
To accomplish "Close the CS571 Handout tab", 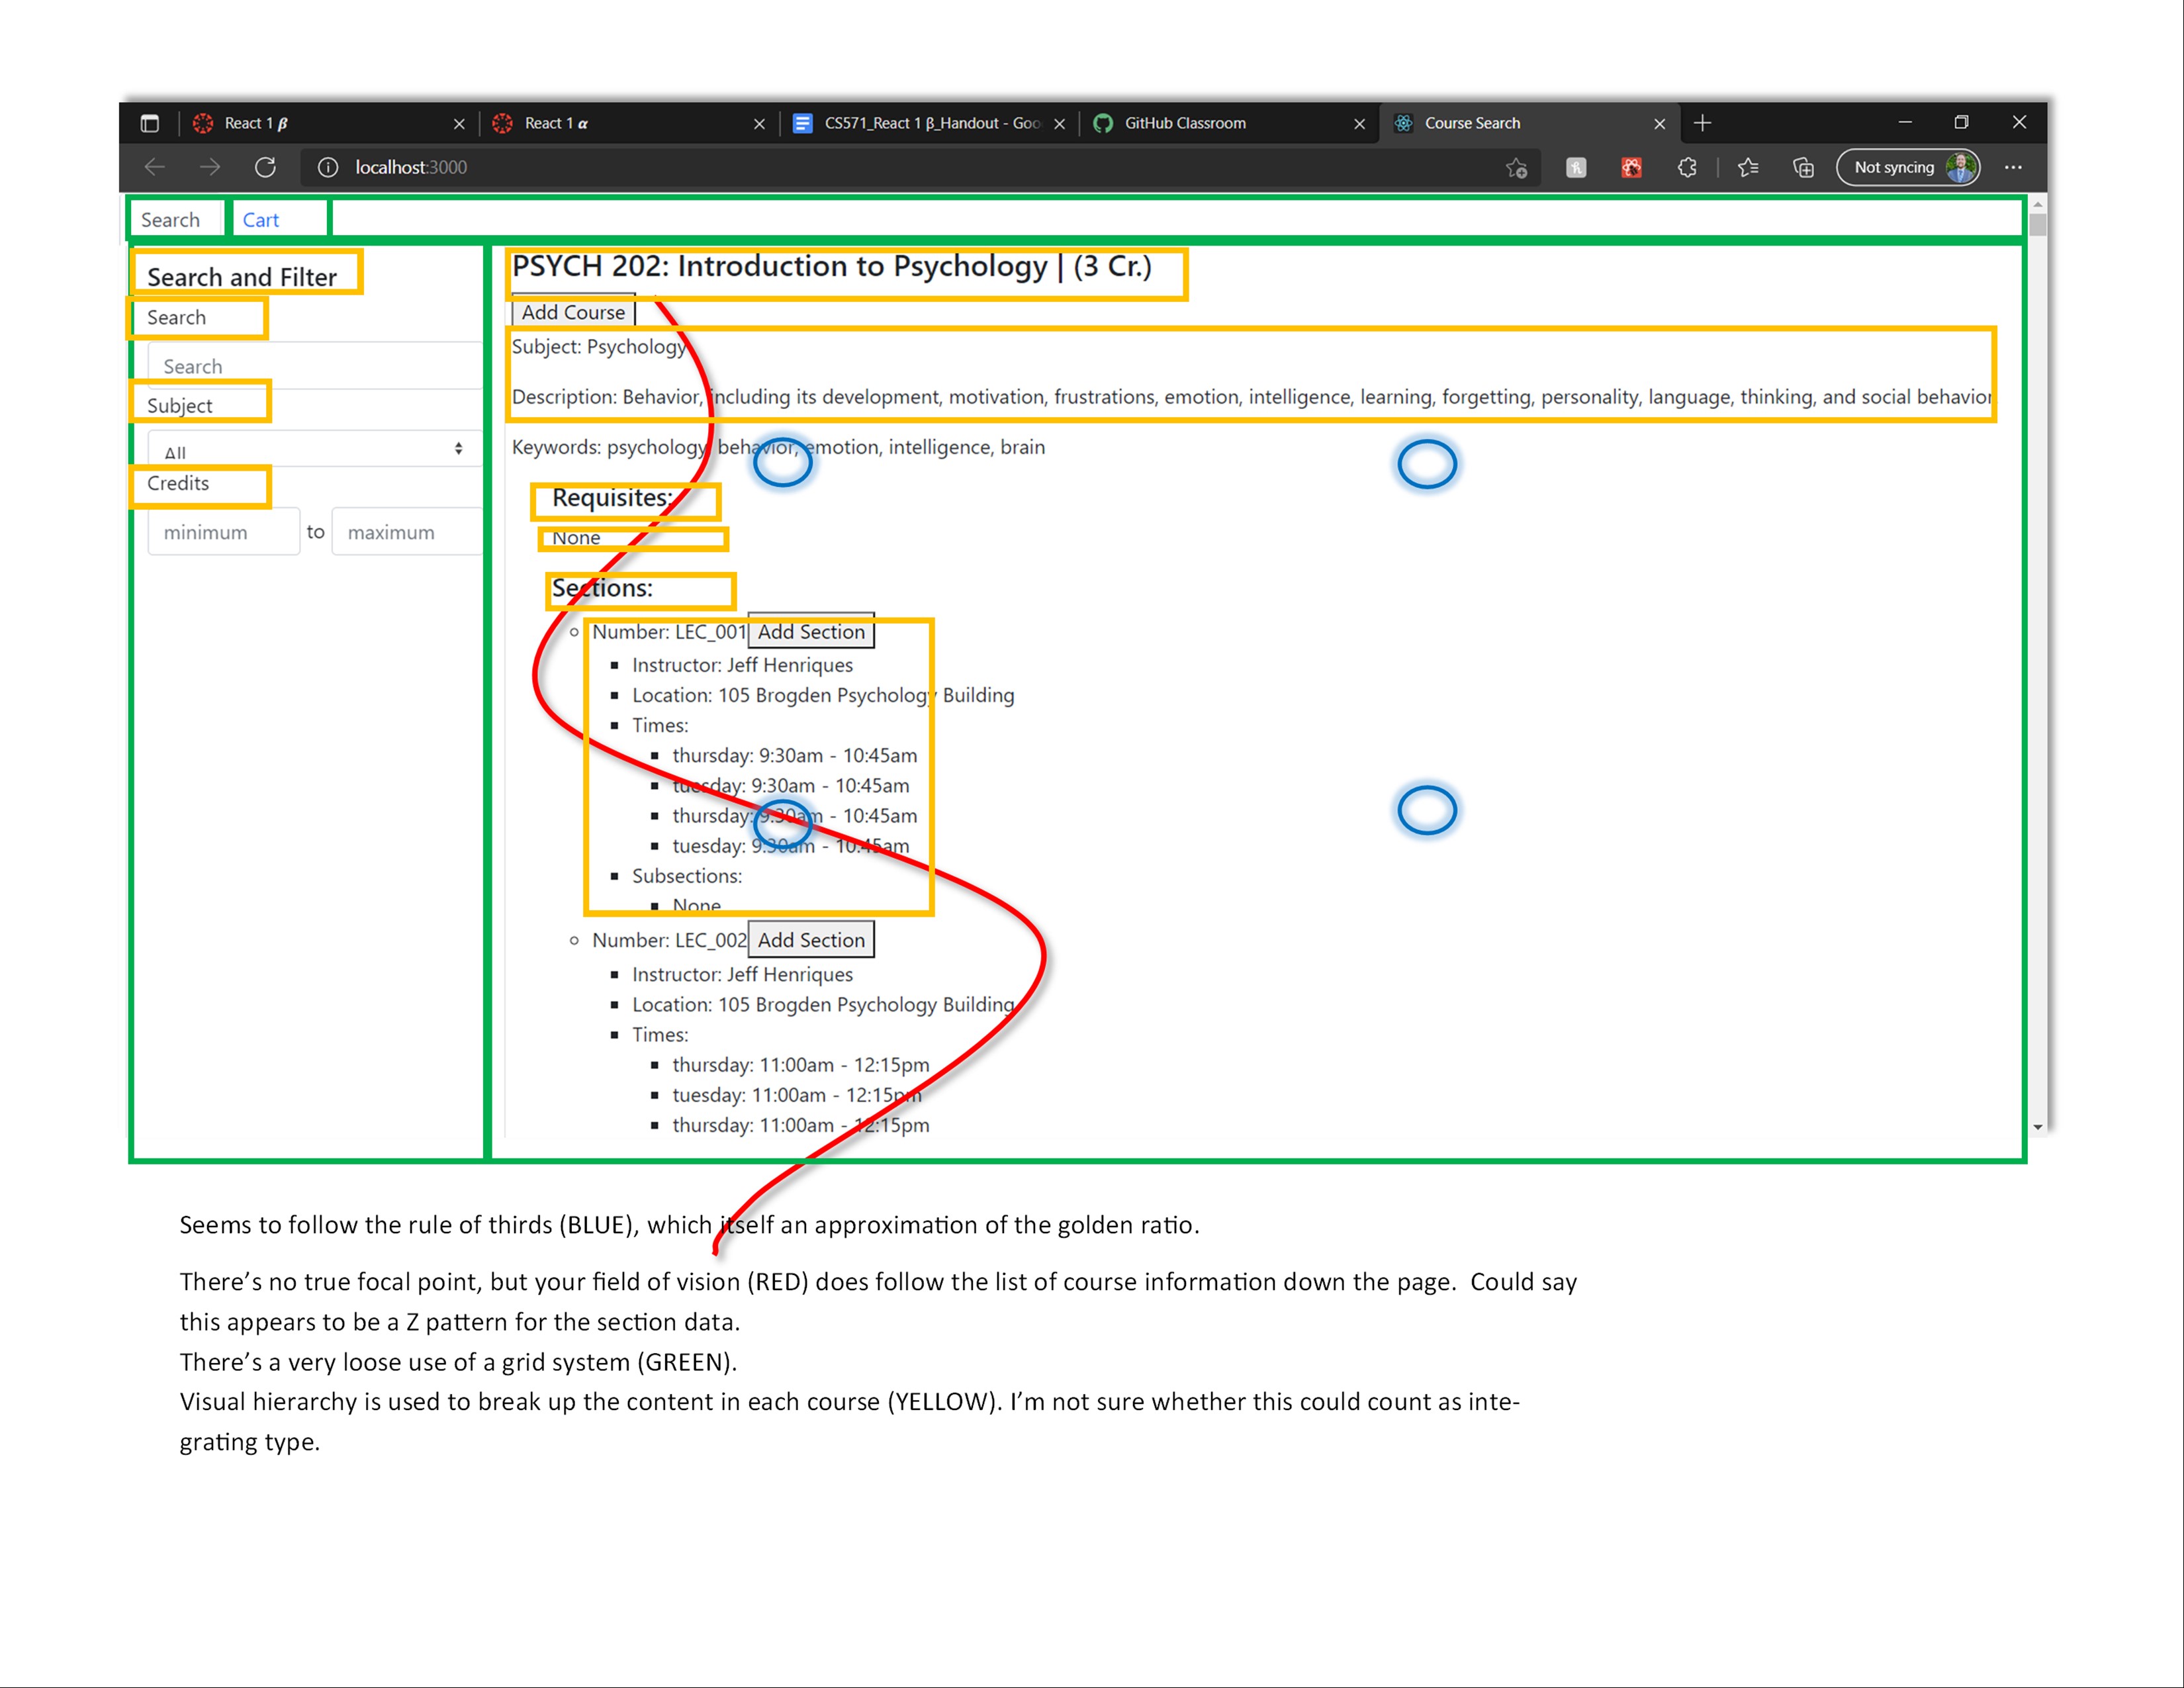I will coord(1059,124).
